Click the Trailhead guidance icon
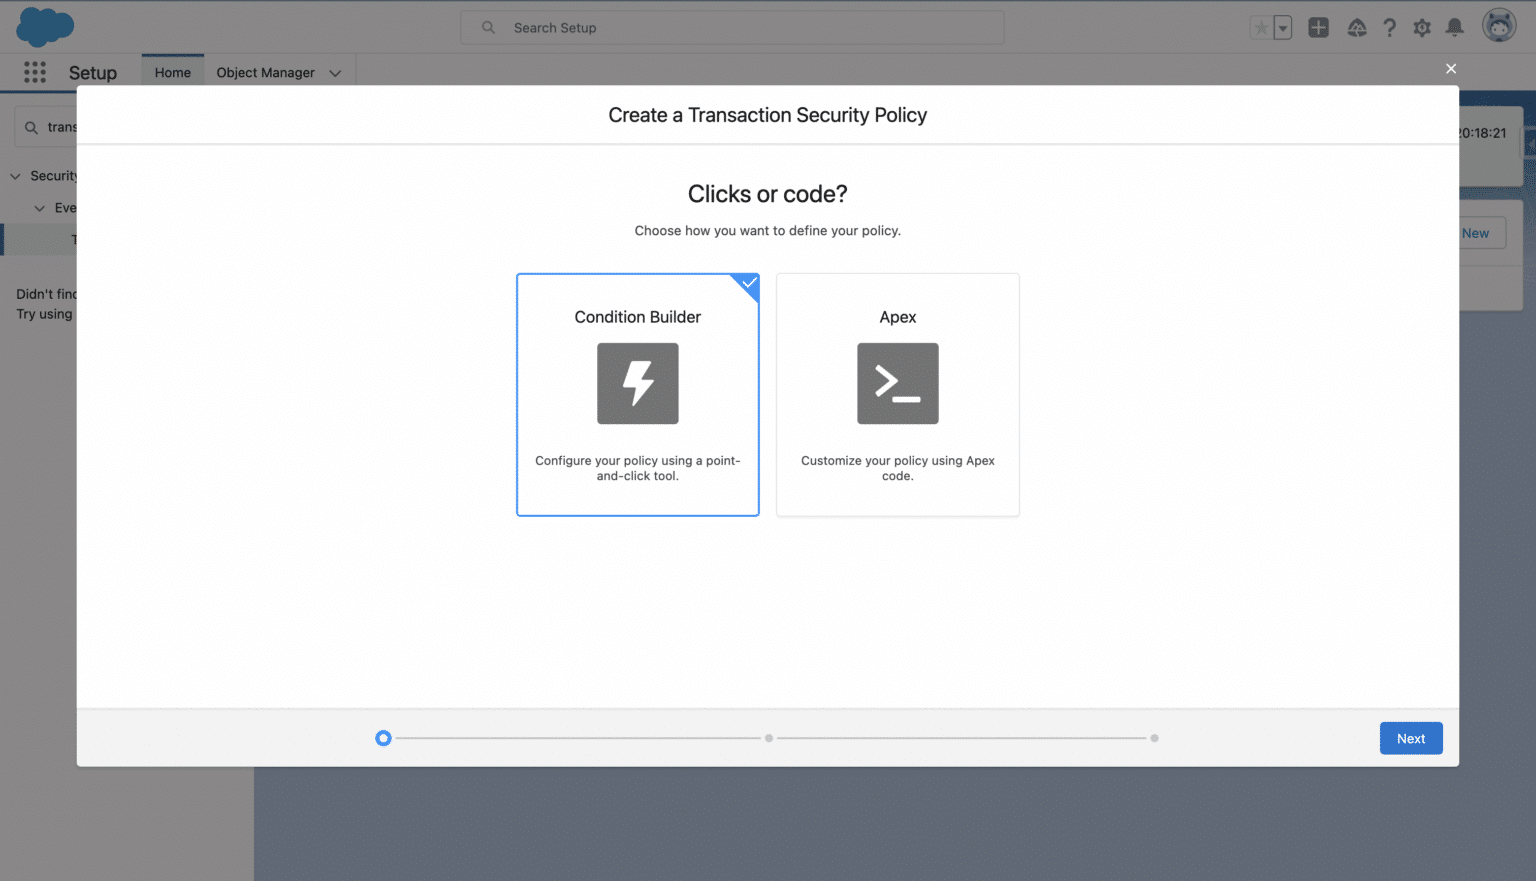The image size is (1536, 881). point(1356,27)
